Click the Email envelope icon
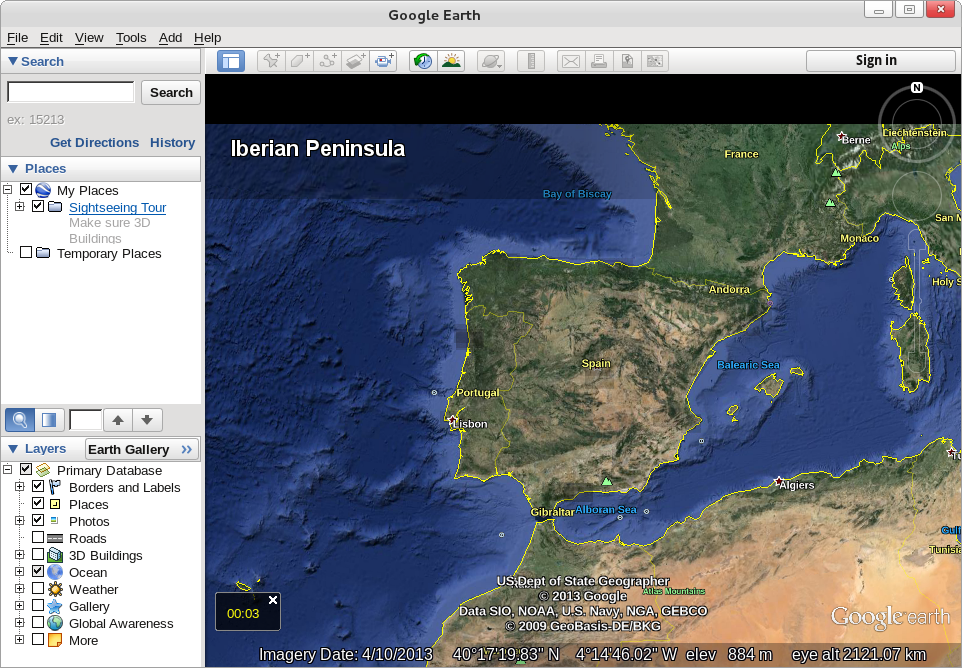The height and width of the screenshot is (668, 962). coord(570,61)
